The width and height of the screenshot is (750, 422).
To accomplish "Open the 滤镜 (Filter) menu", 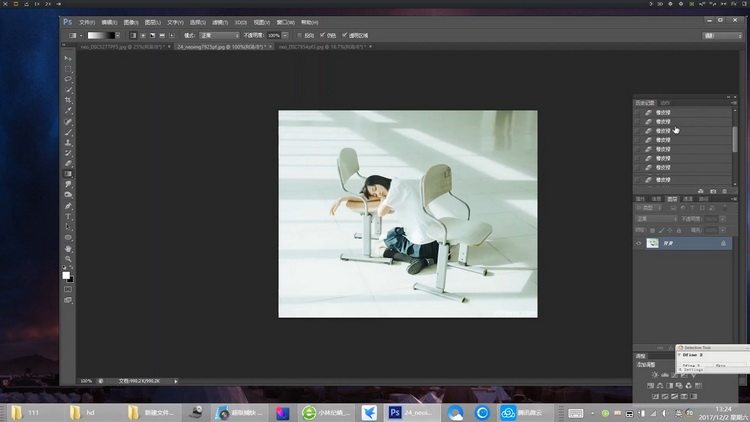I will [x=220, y=22].
